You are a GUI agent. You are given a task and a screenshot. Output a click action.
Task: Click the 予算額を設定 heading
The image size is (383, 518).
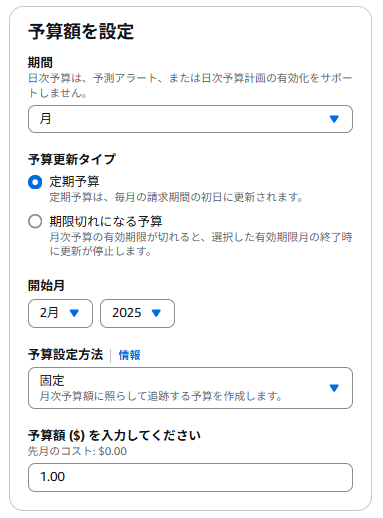tap(81, 32)
